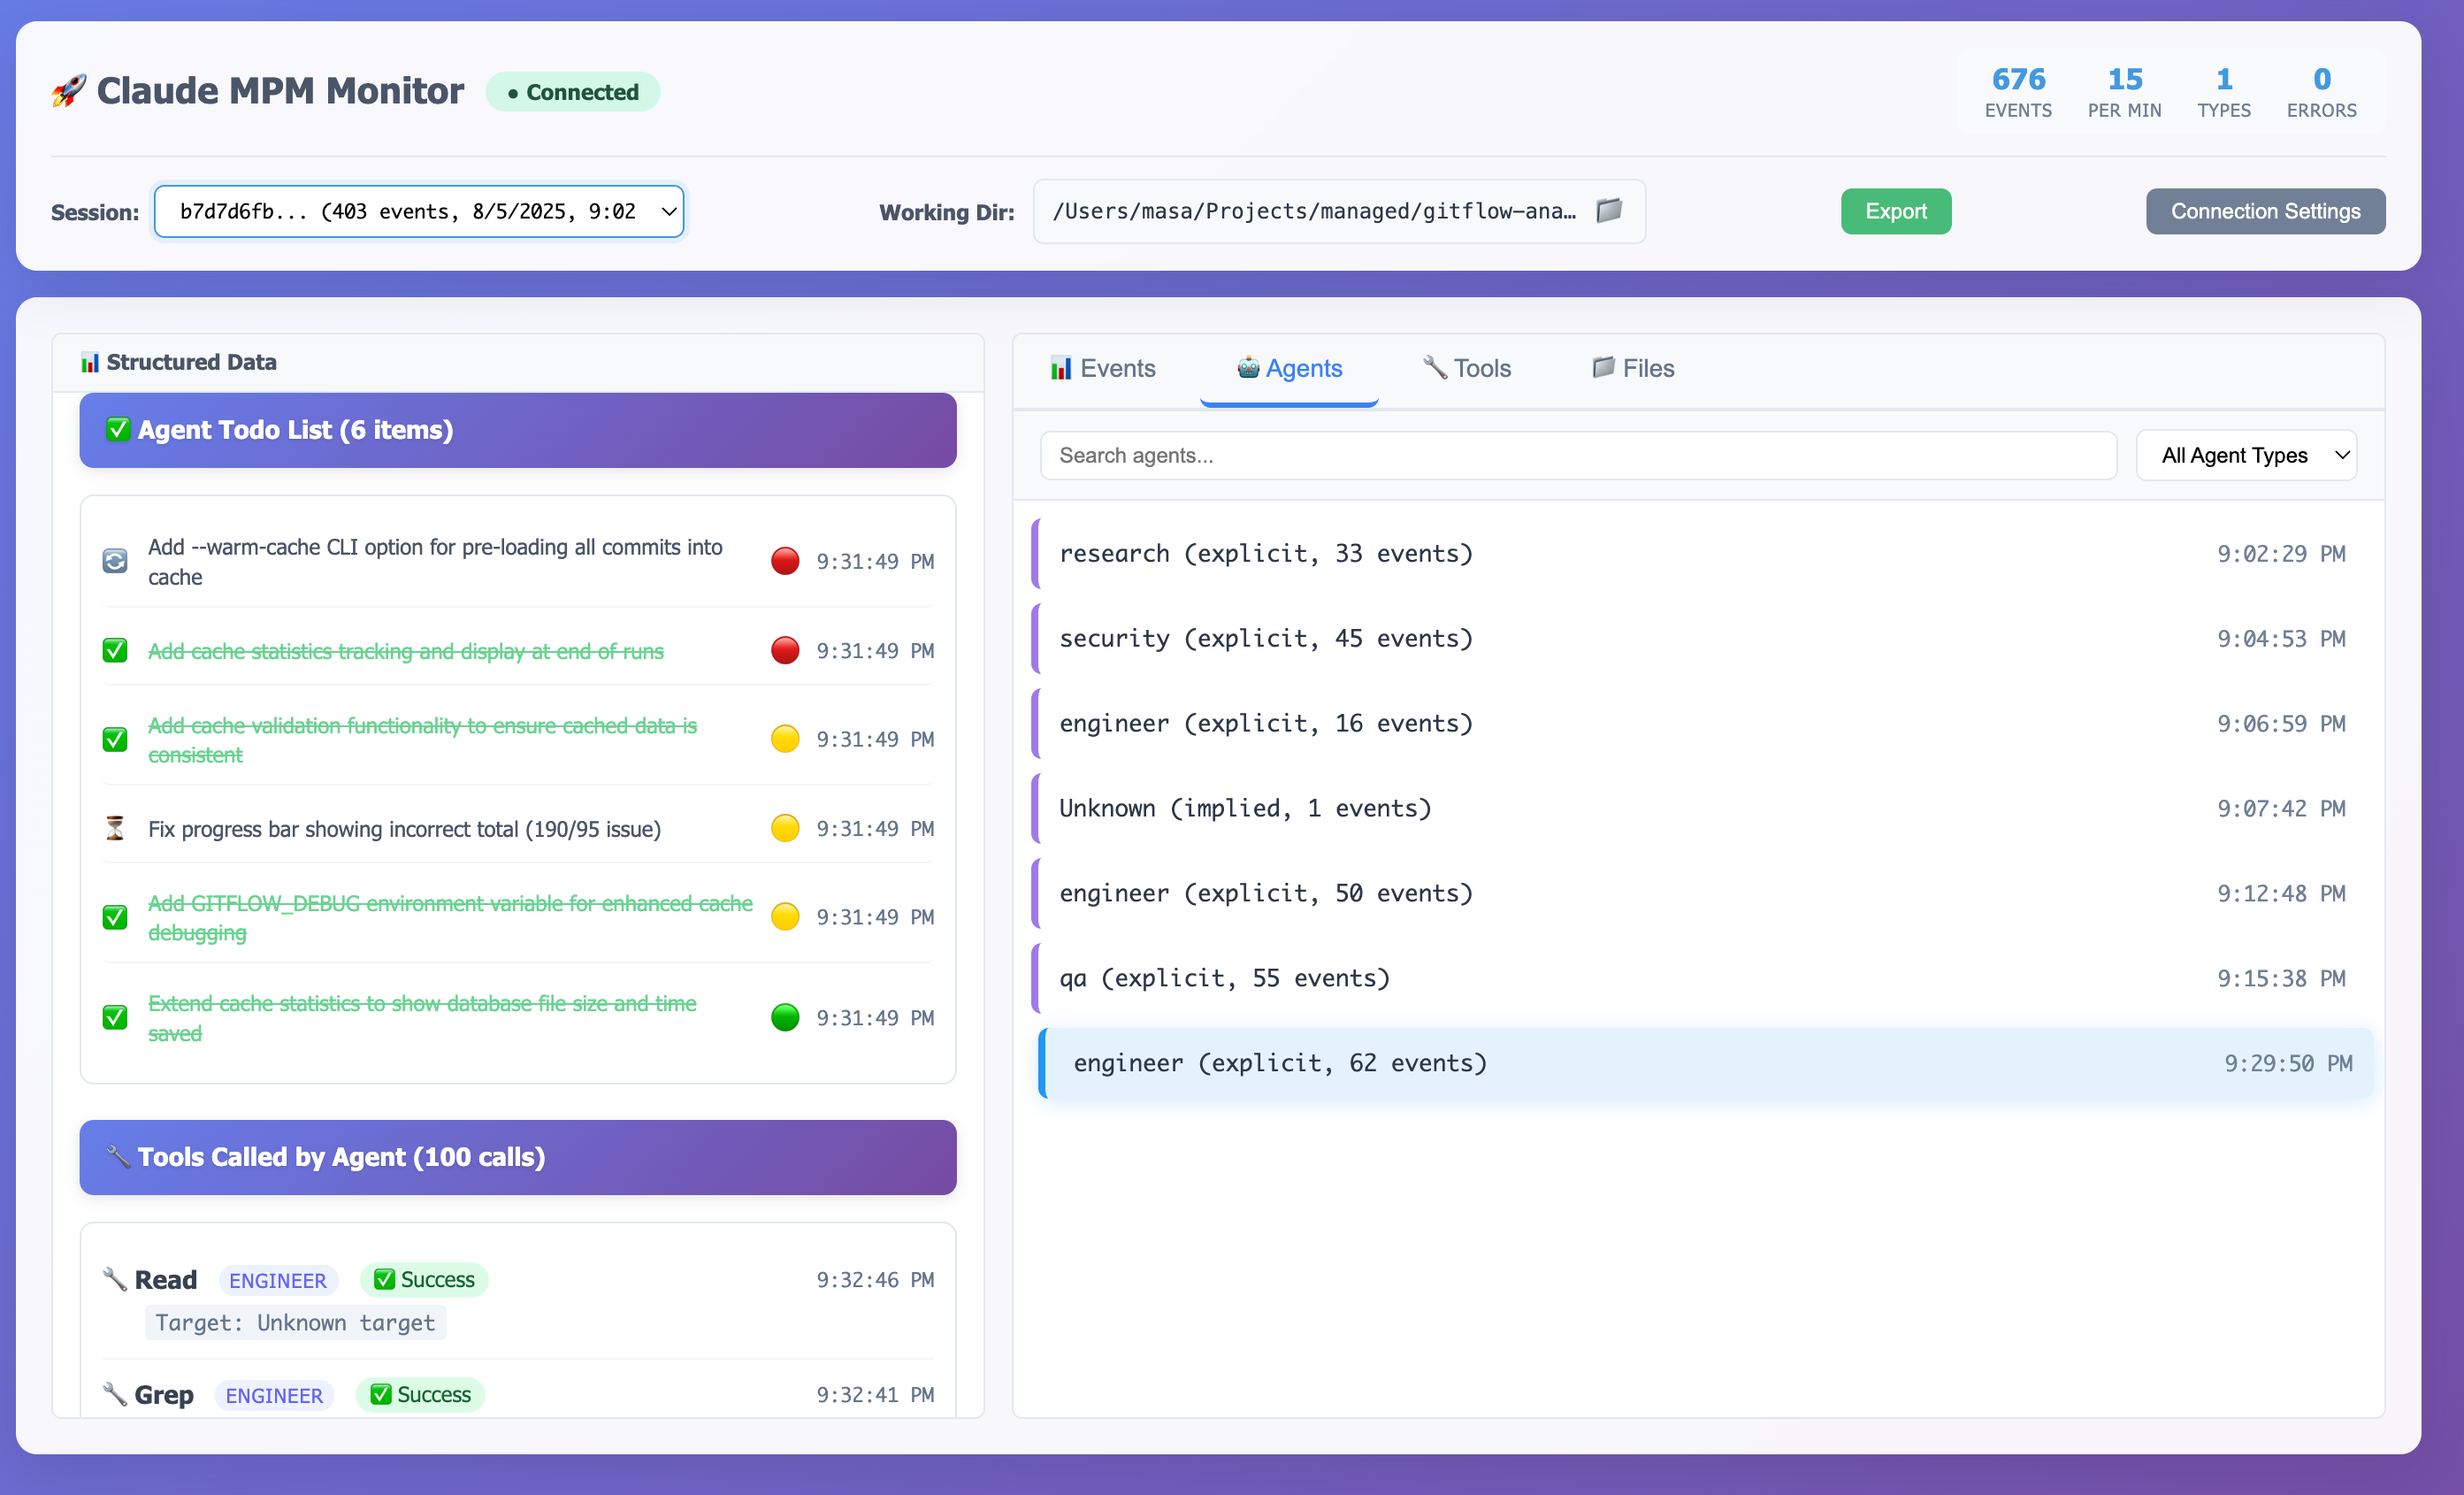Open the All Agent Types dropdown

(x=2245, y=455)
